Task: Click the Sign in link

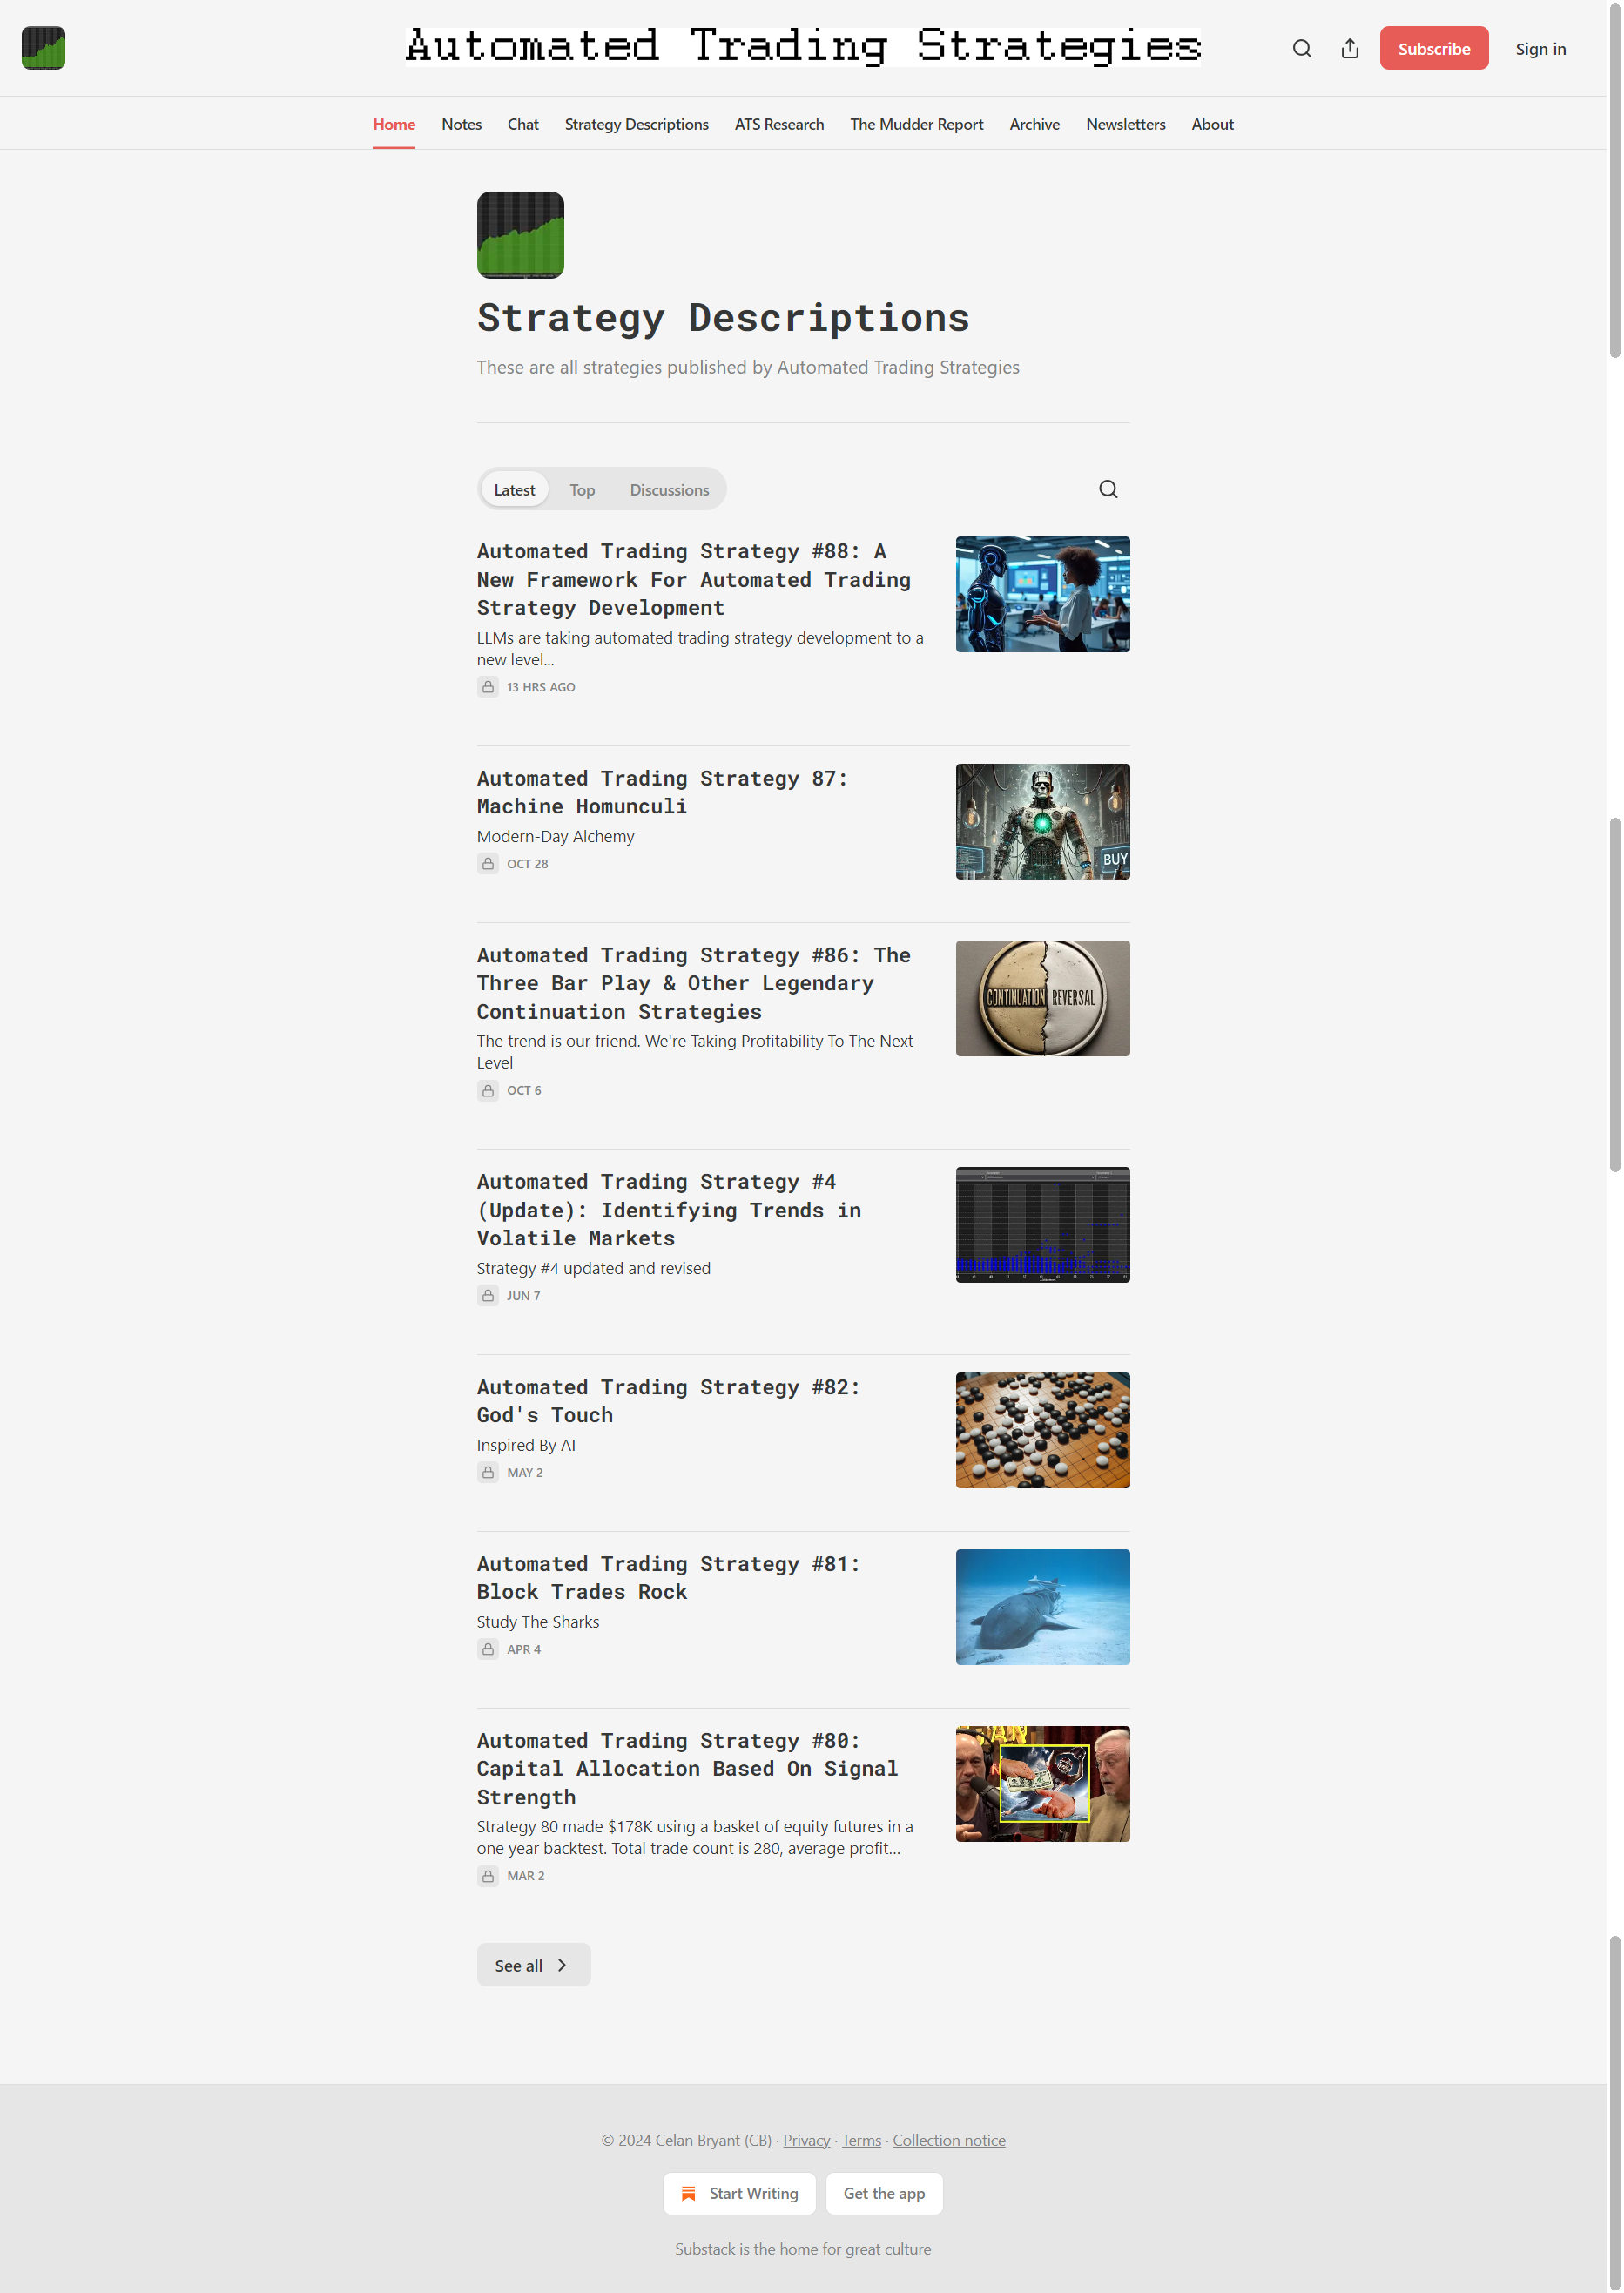Action: (x=1540, y=49)
